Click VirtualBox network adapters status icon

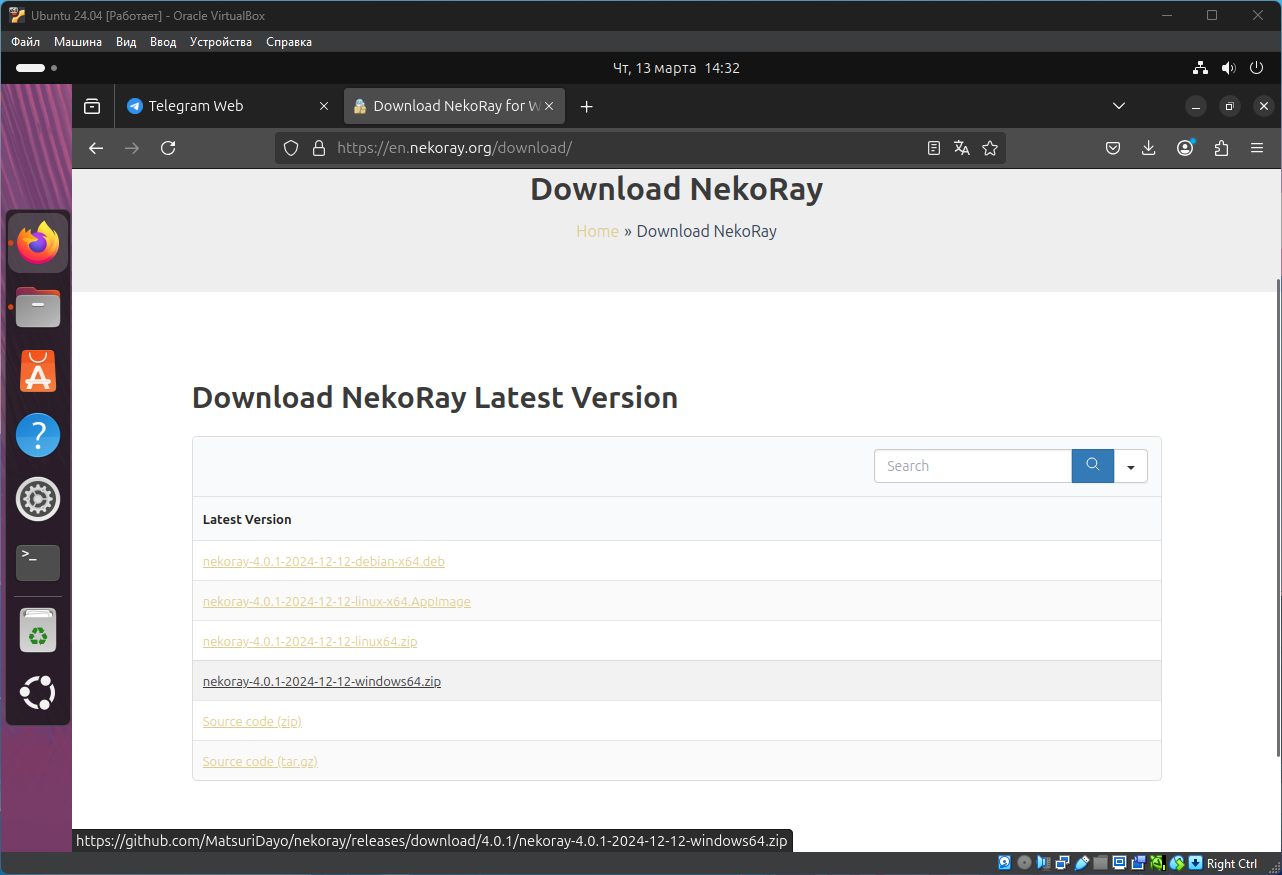tap(1062, 863)
